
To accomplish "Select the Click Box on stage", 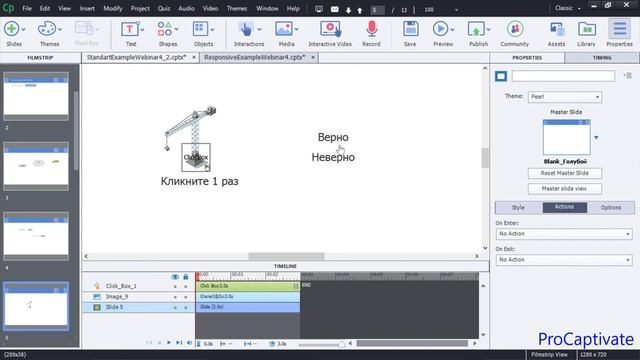I will pos(196,157).
